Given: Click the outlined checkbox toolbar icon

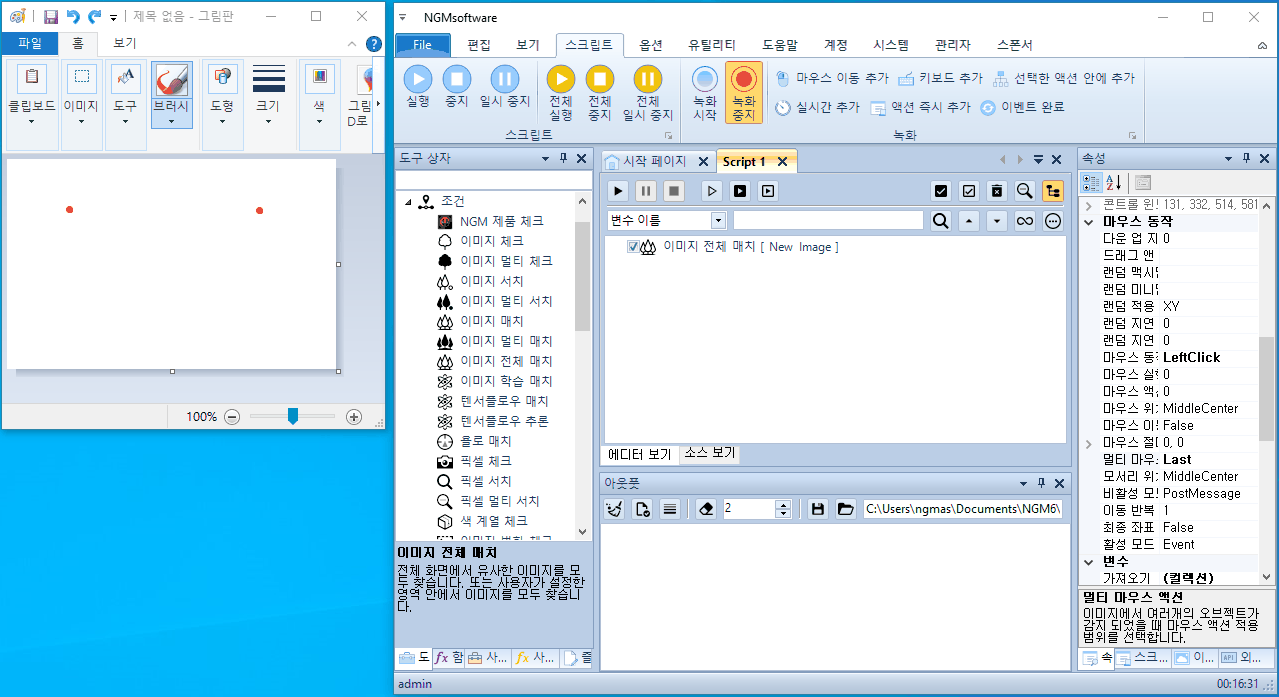Looking at the screenshot, I should click(968, 190).
